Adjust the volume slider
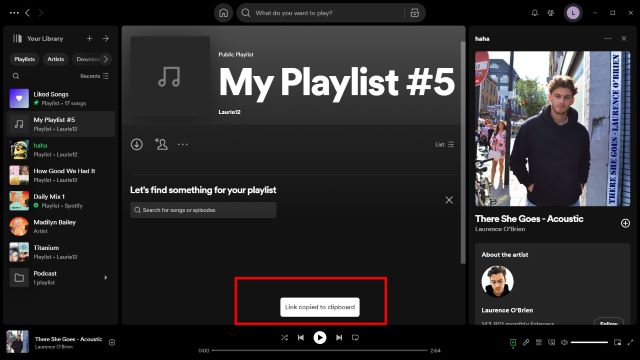This screenshot has height=360, width=640. pos(589,342)
